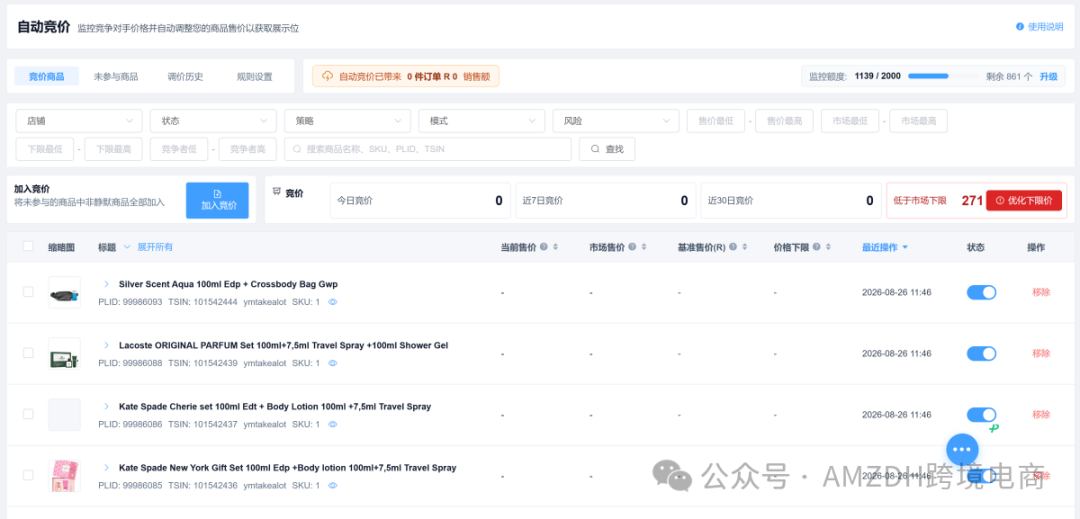Open the 风险 dropdown filter

(x=616, y=120)
